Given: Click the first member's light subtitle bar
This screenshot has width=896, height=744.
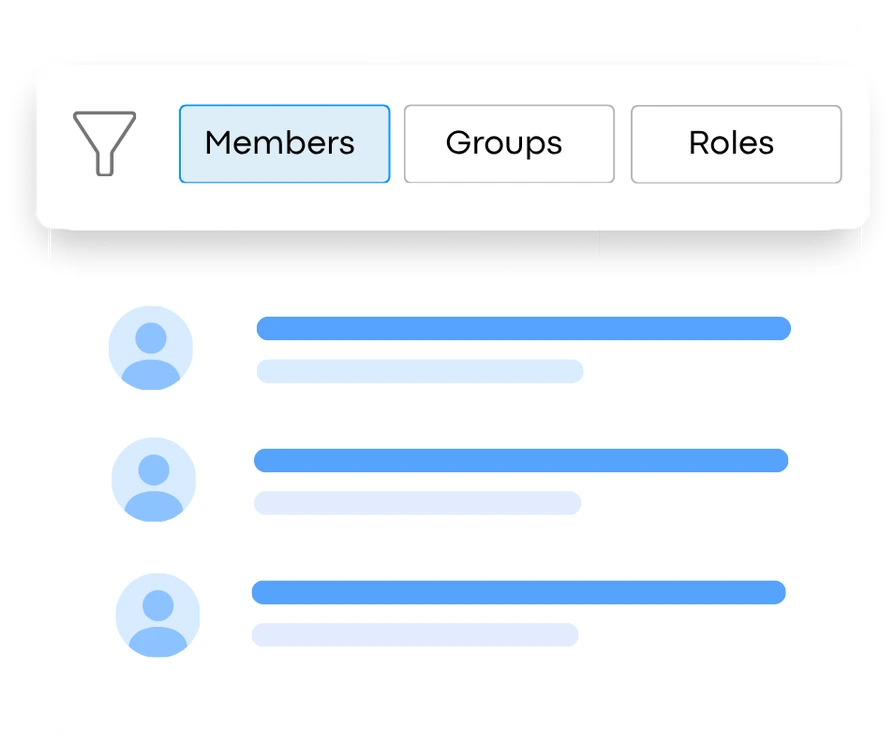Looking at the screenshot, I should [x=419, y=371].
